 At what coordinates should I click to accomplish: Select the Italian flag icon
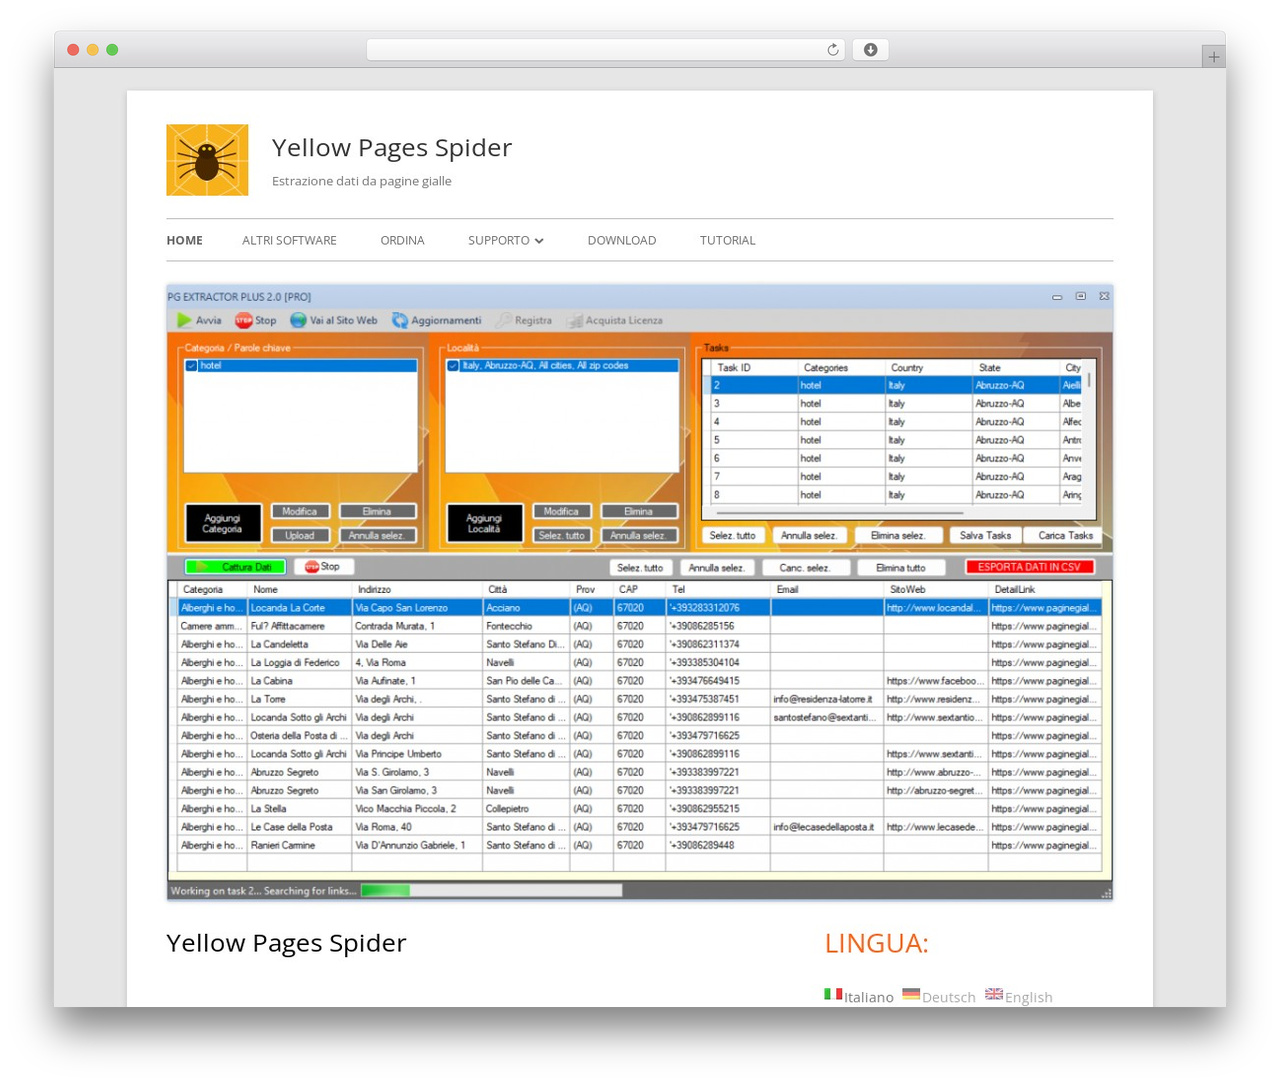(833, 994)
